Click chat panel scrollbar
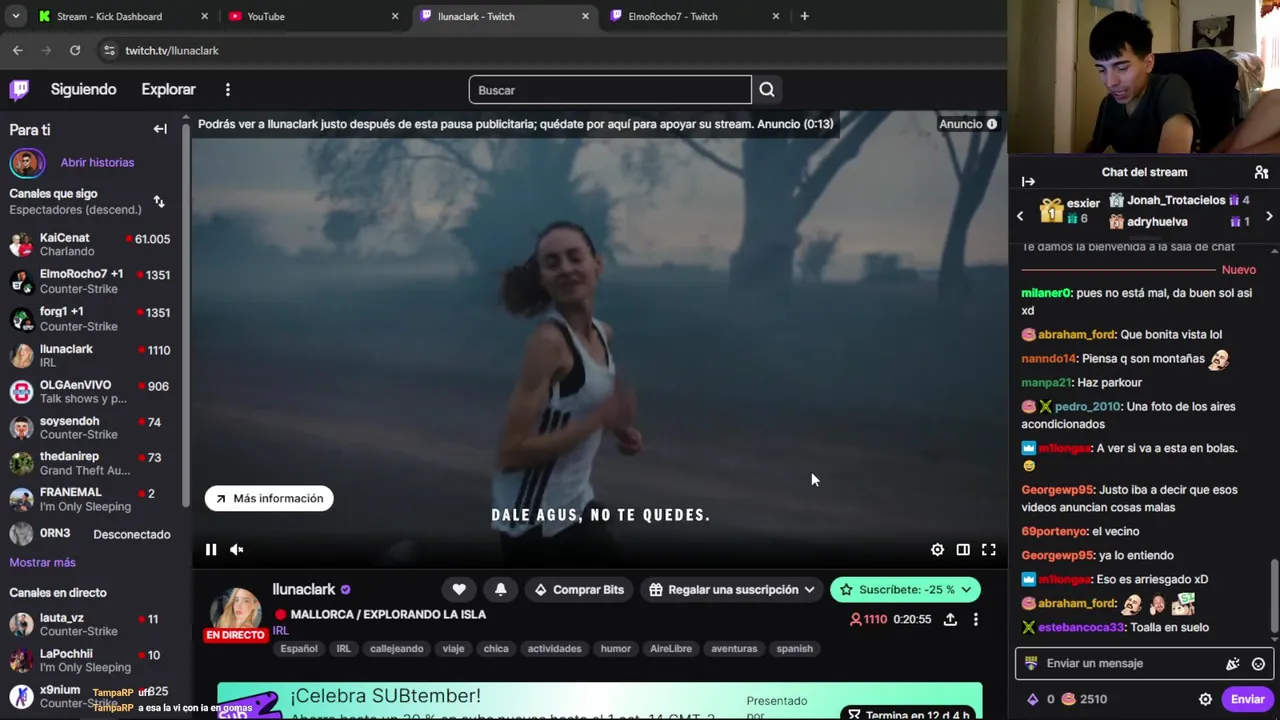 pos(1274,595)
